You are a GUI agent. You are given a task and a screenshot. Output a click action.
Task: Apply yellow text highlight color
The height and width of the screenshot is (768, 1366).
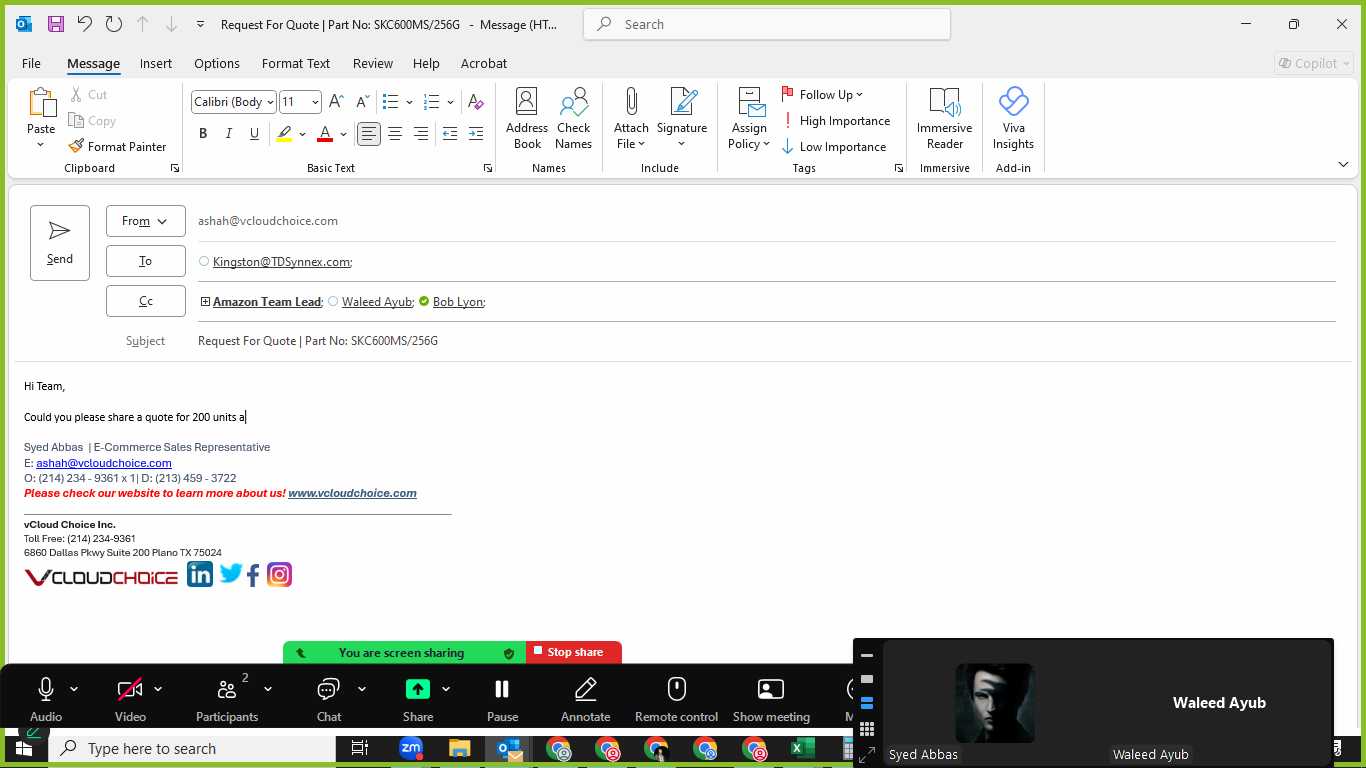pos(285,134)
